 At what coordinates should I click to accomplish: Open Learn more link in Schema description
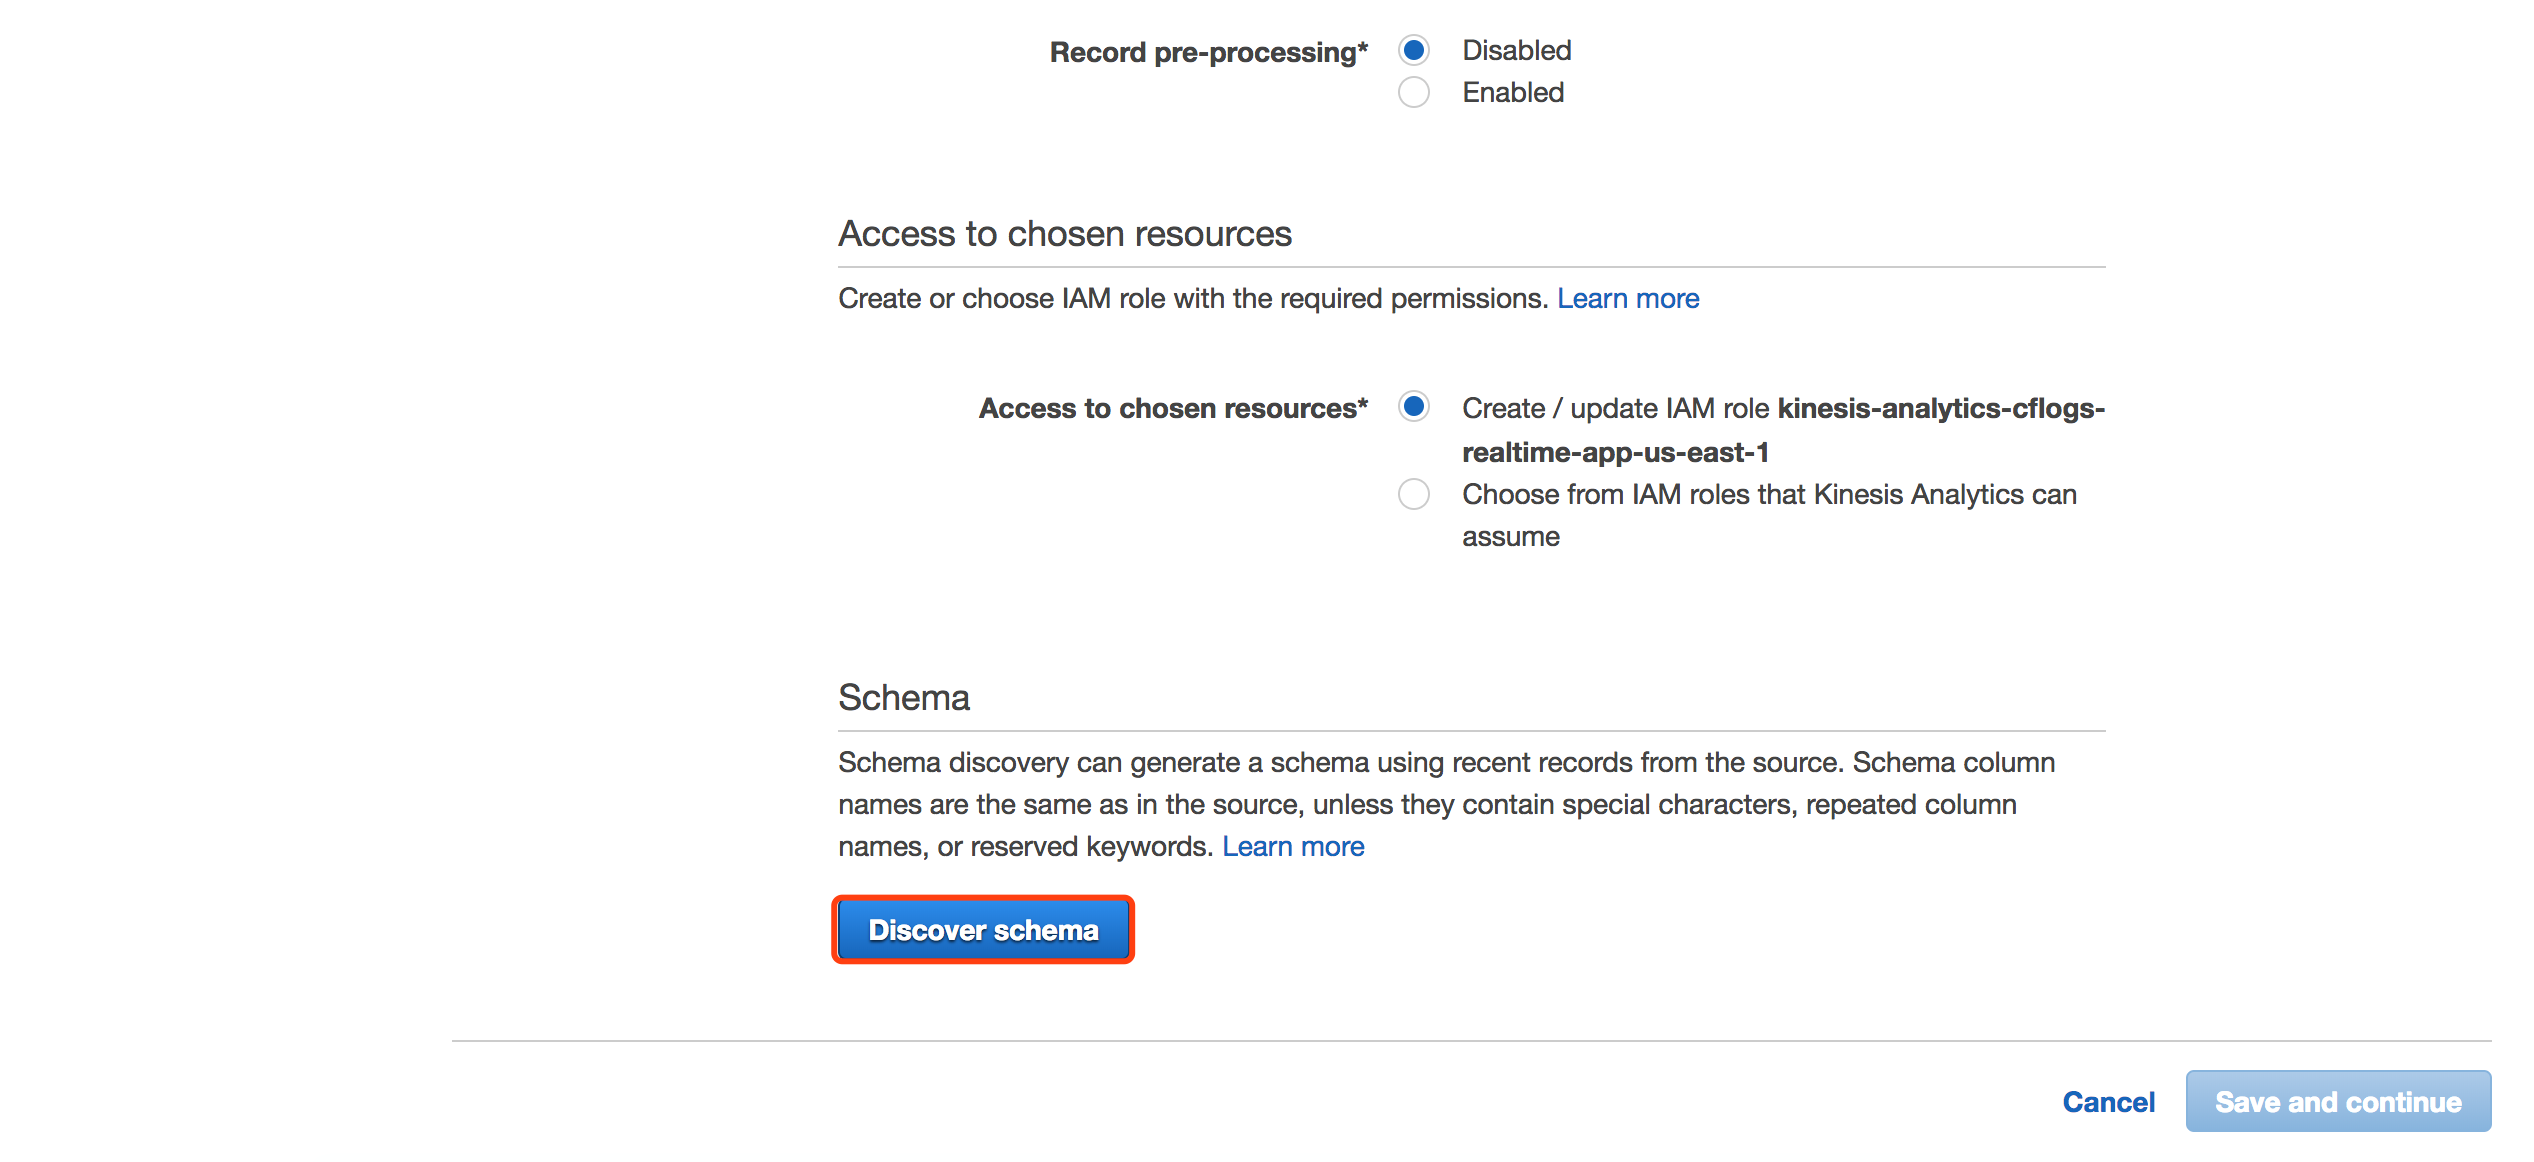point(1292,846)
